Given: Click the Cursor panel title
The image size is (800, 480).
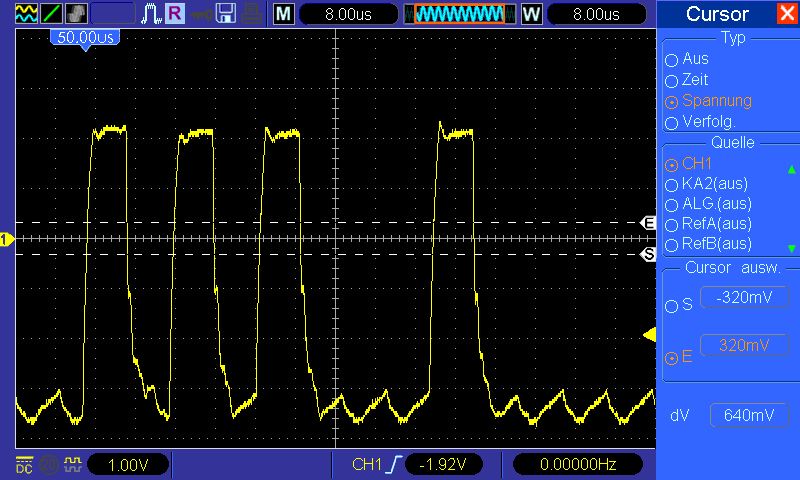Looking at the screenshot, I should point(717,14).
